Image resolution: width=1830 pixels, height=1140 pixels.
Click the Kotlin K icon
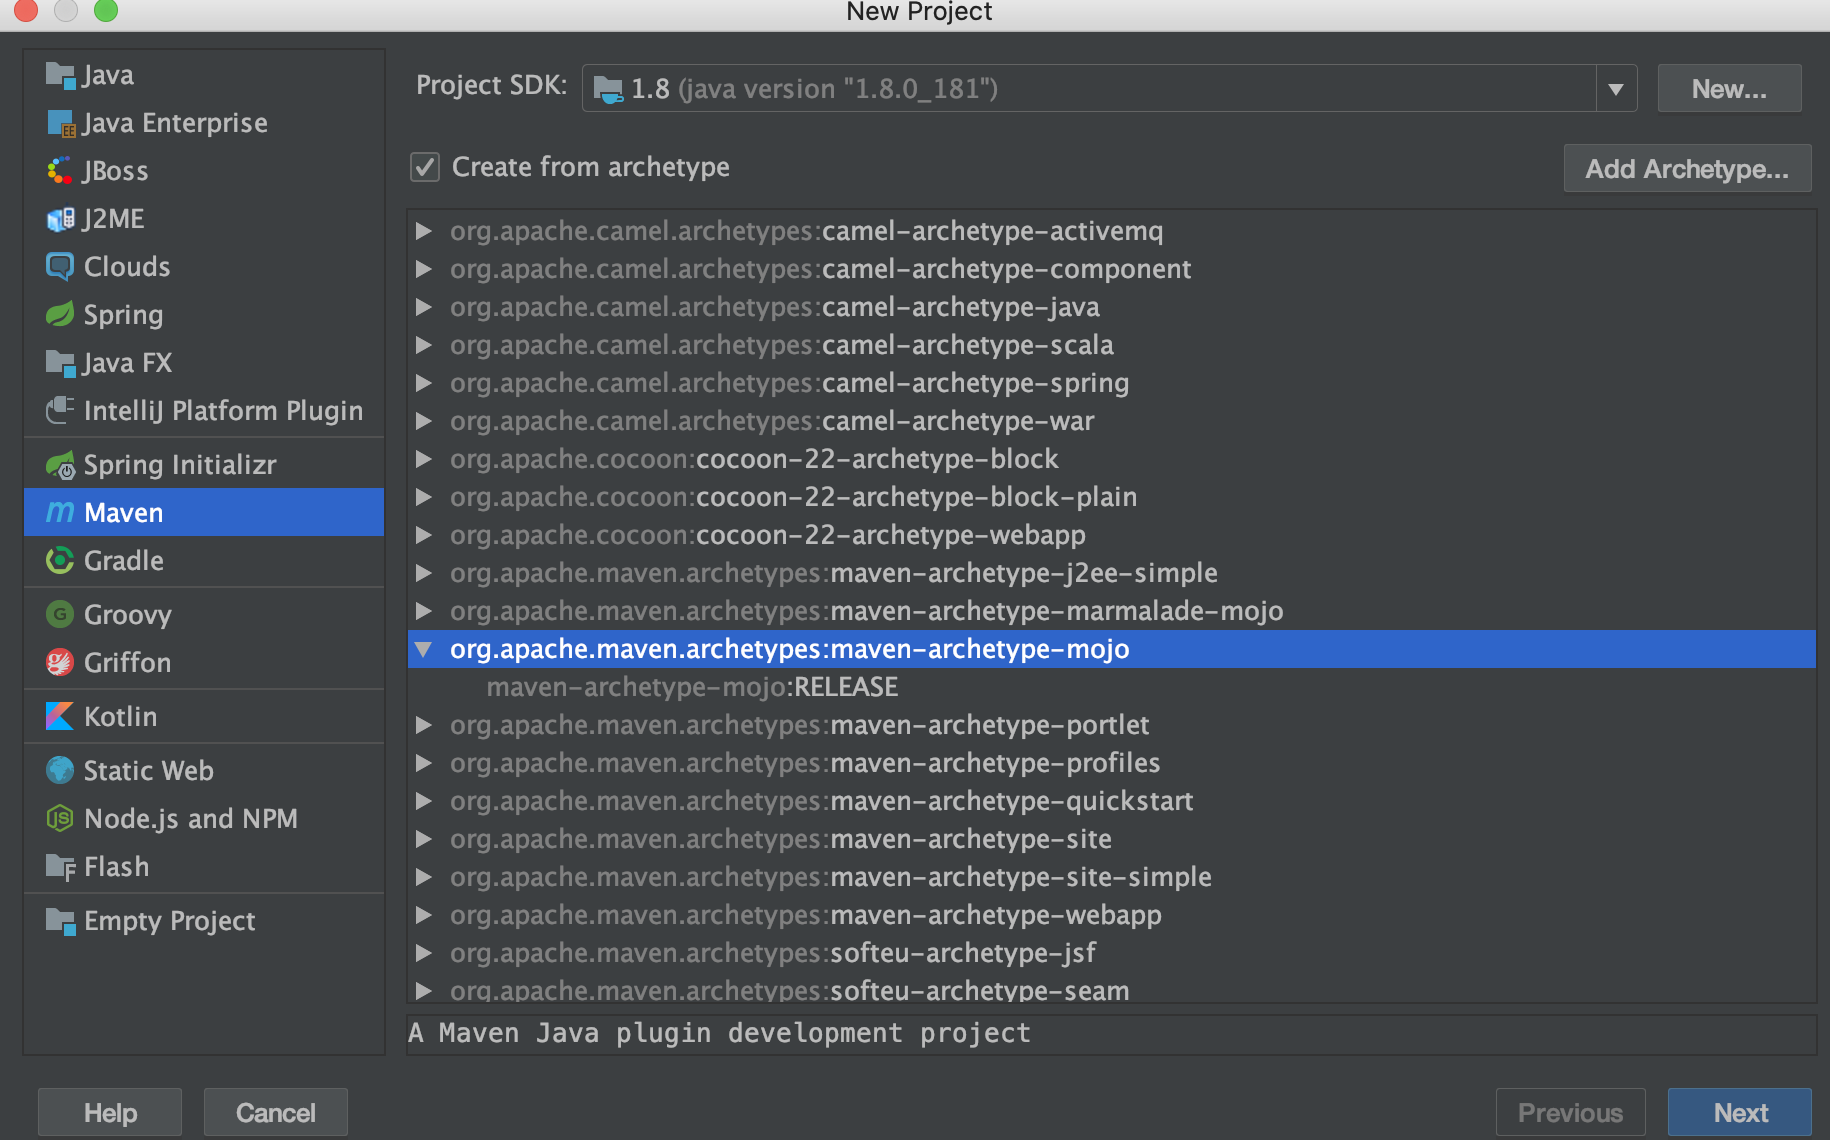point(60,717)
